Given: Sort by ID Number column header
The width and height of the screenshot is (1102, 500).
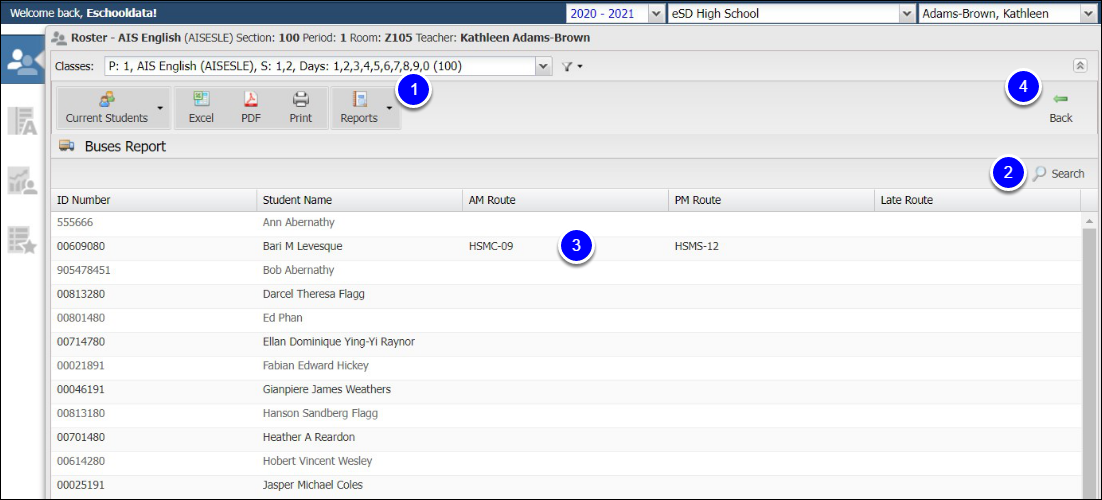Looking at the screenshot, I should (154, 200).
